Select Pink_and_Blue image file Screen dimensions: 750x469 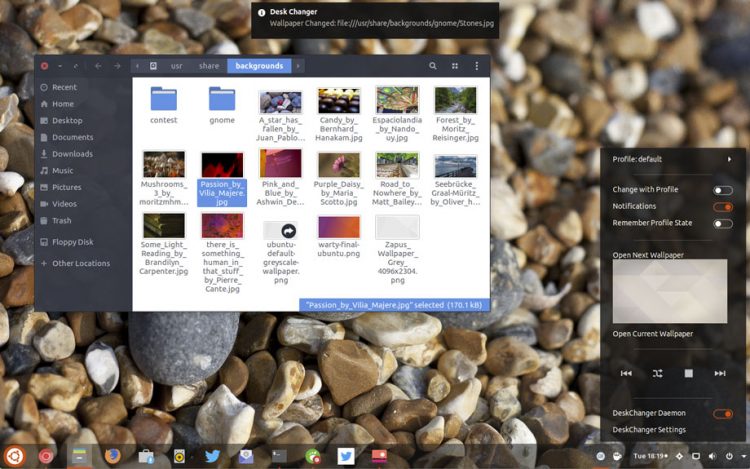[281, 163]
